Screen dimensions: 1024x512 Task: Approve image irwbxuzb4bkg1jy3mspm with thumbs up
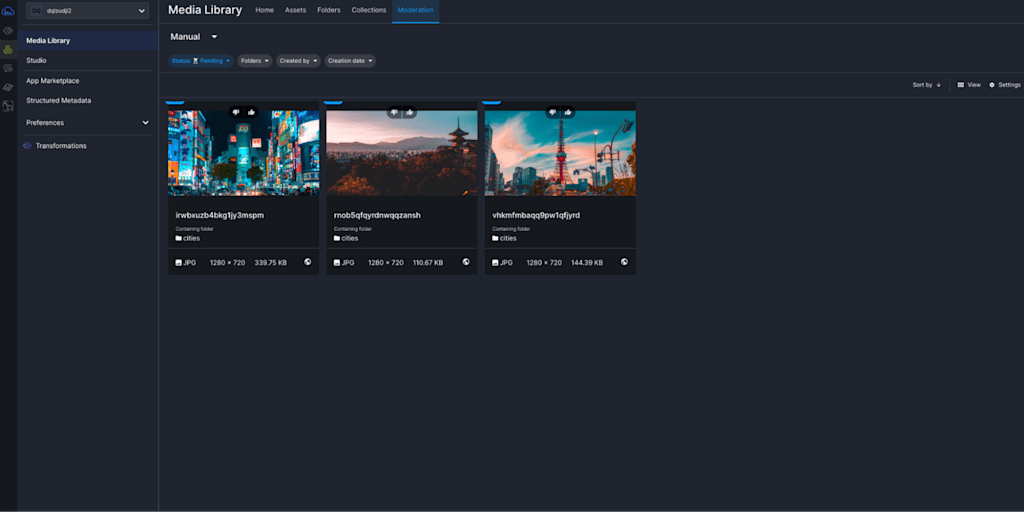point(251,112)
